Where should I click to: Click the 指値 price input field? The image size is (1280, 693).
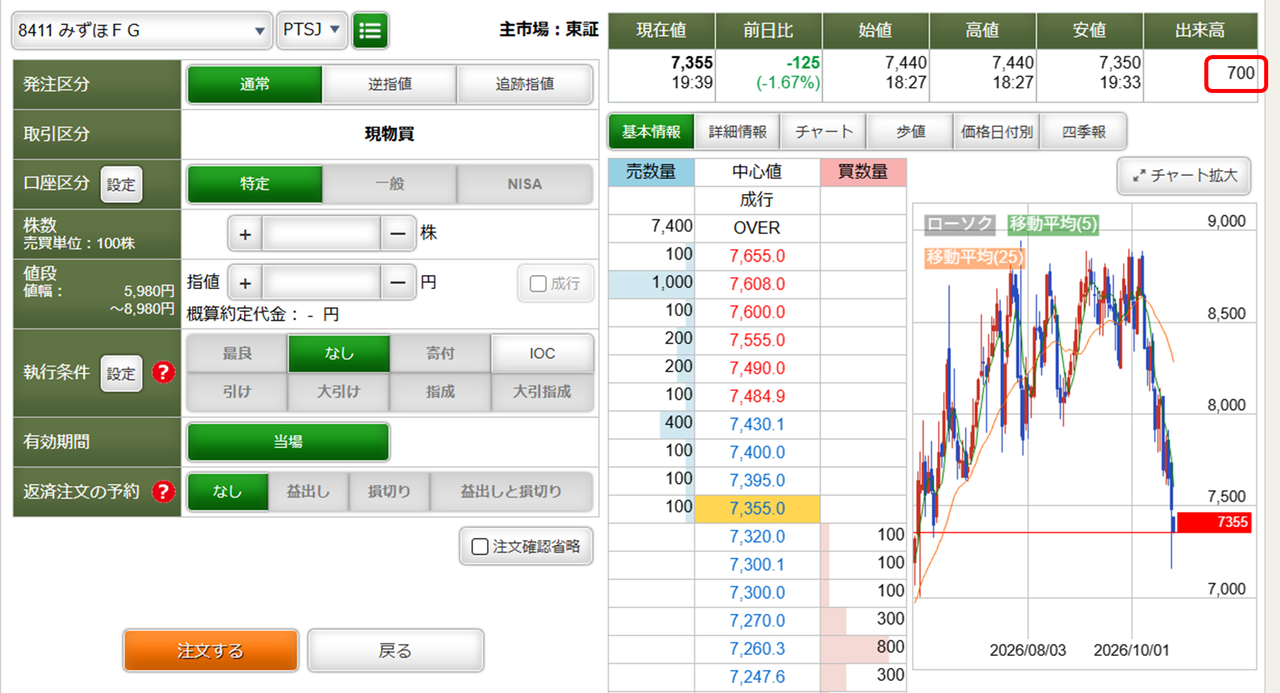[322, 283]
